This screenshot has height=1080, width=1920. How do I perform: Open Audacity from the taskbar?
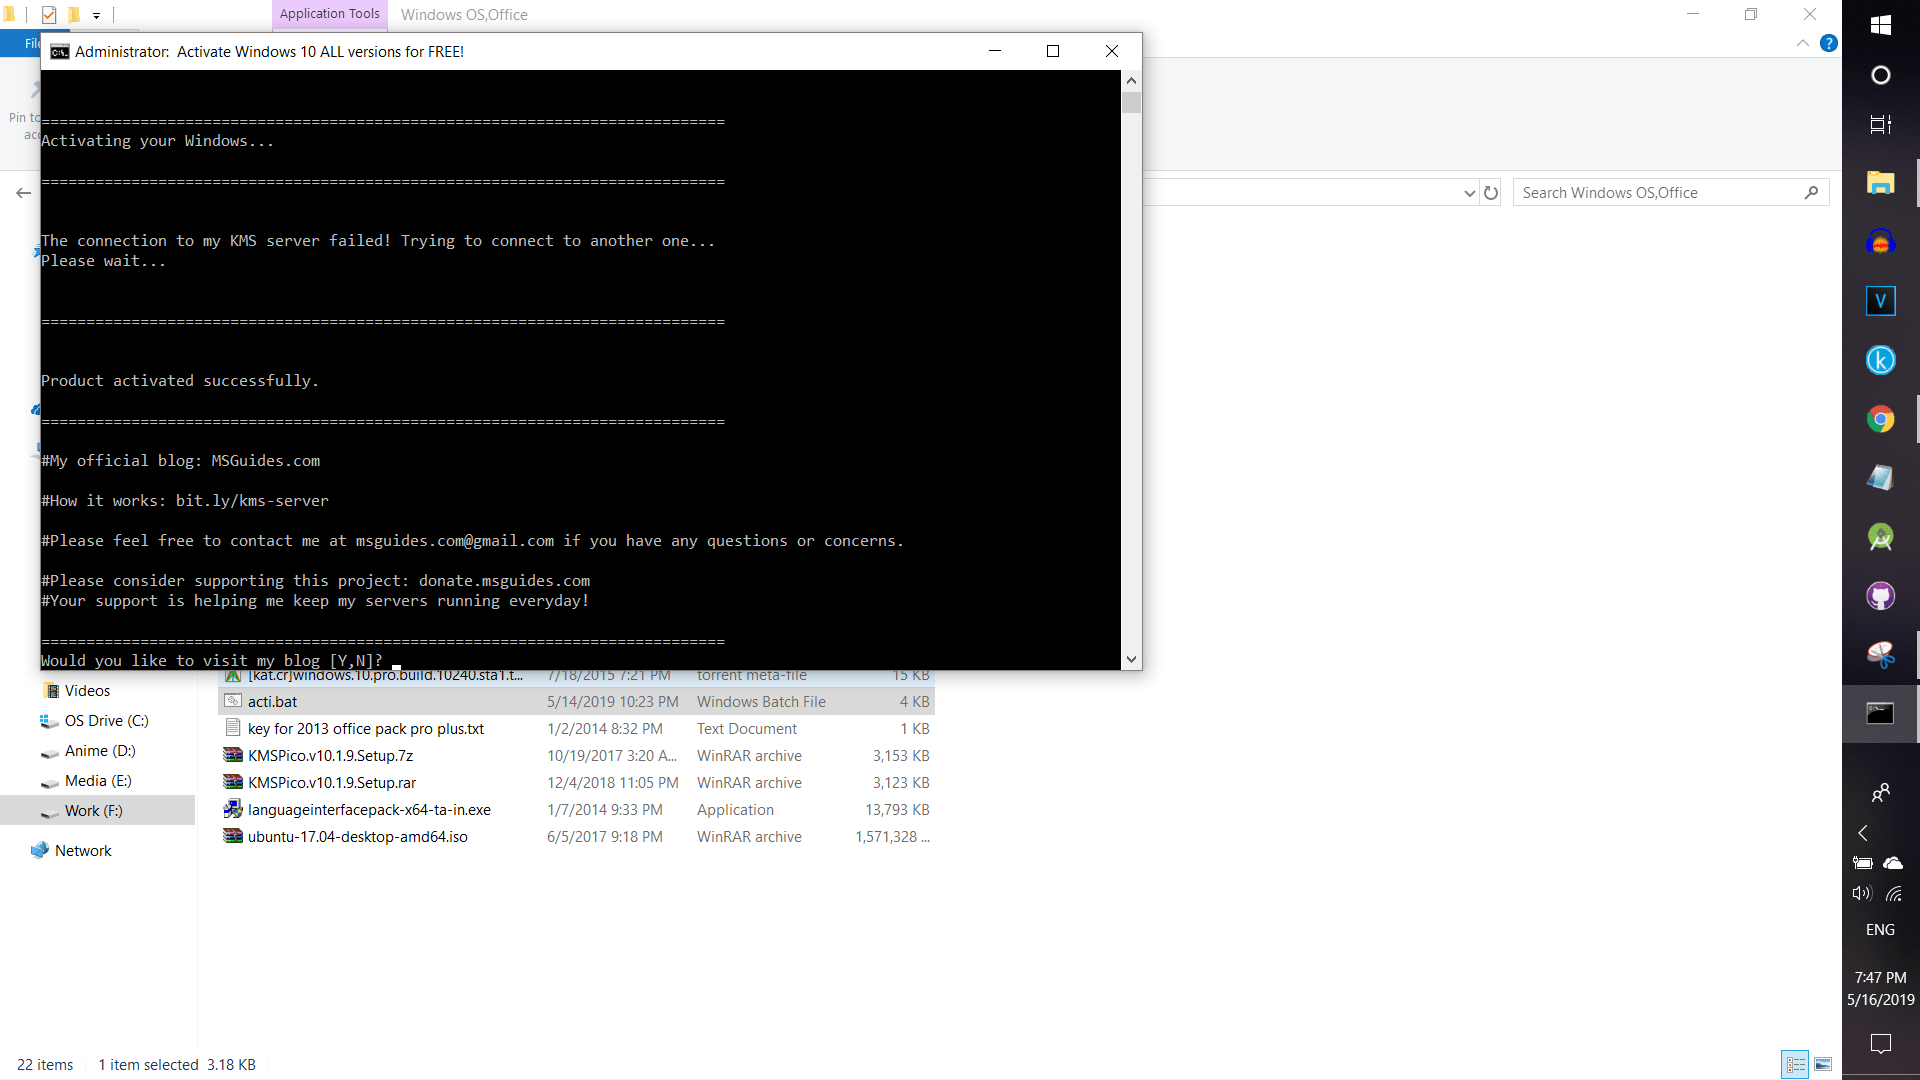pyautogui.click(x=1881, y=242)
